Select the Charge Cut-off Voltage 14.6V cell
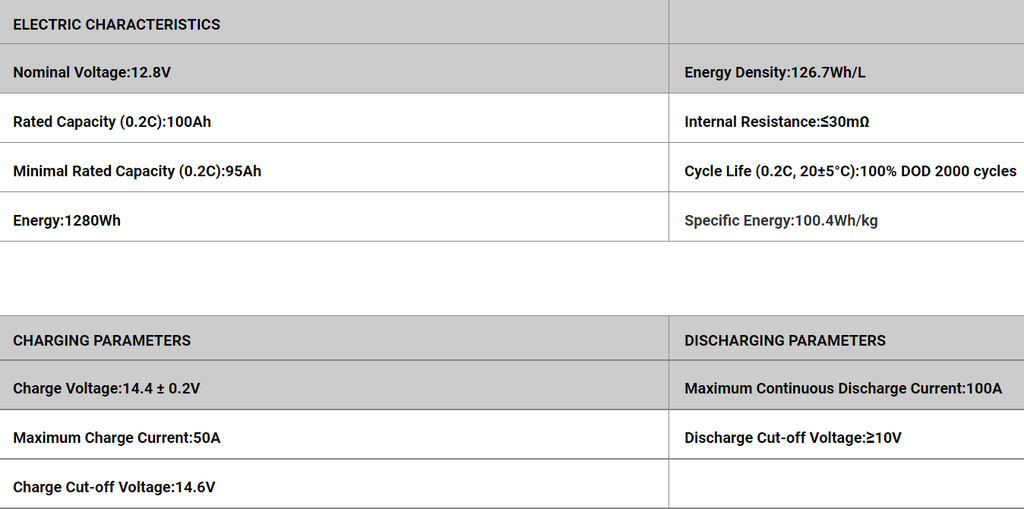The image size is (1024, 509). (x=114, y=487)
